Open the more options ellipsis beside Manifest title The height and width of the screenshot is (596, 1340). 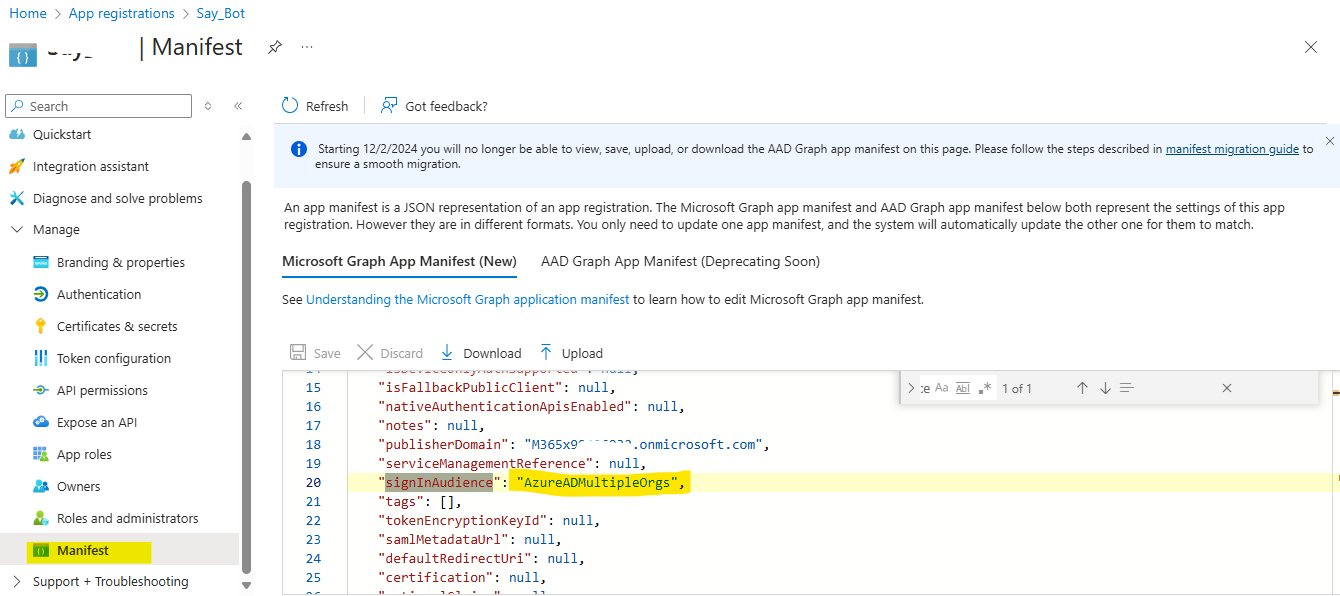(x=307, y=47)
